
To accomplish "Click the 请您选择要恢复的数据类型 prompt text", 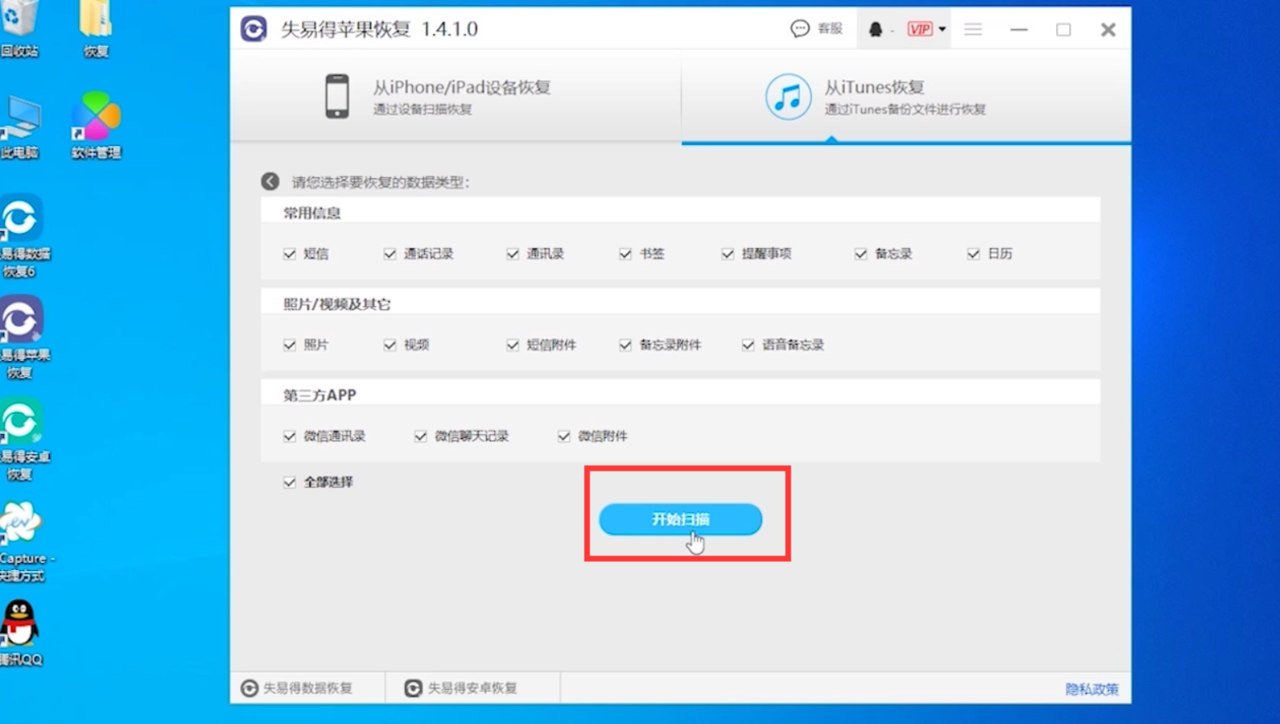I will (380, 182).
